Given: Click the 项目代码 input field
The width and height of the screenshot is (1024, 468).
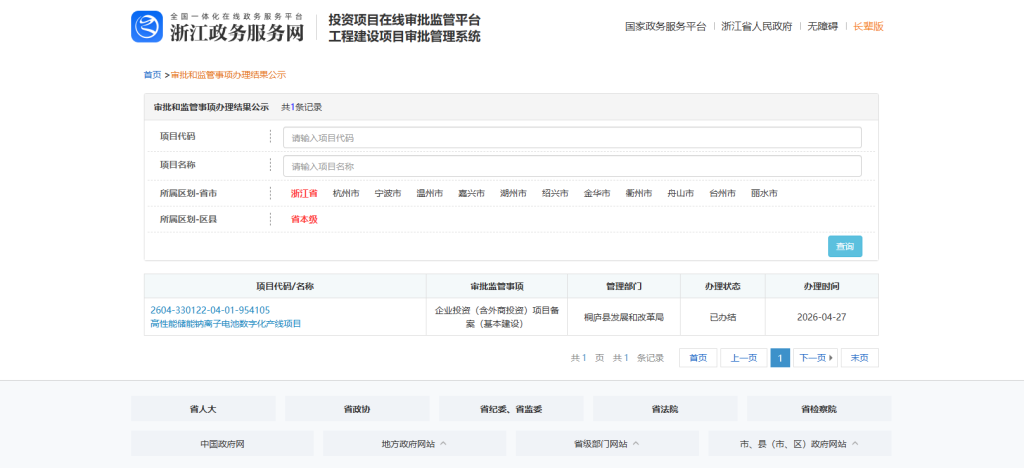Looking at the screenshot, I should click(x=572, y=138).
